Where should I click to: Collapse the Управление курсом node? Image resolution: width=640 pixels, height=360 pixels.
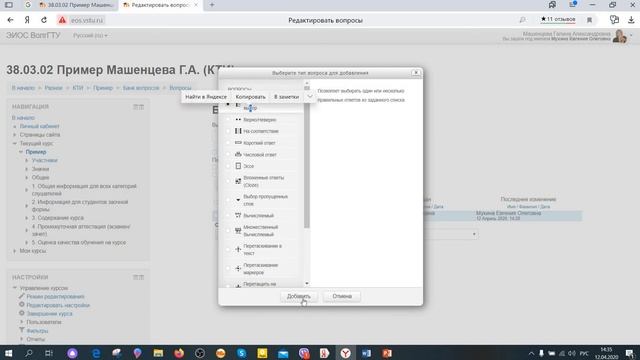pos(15,288)
